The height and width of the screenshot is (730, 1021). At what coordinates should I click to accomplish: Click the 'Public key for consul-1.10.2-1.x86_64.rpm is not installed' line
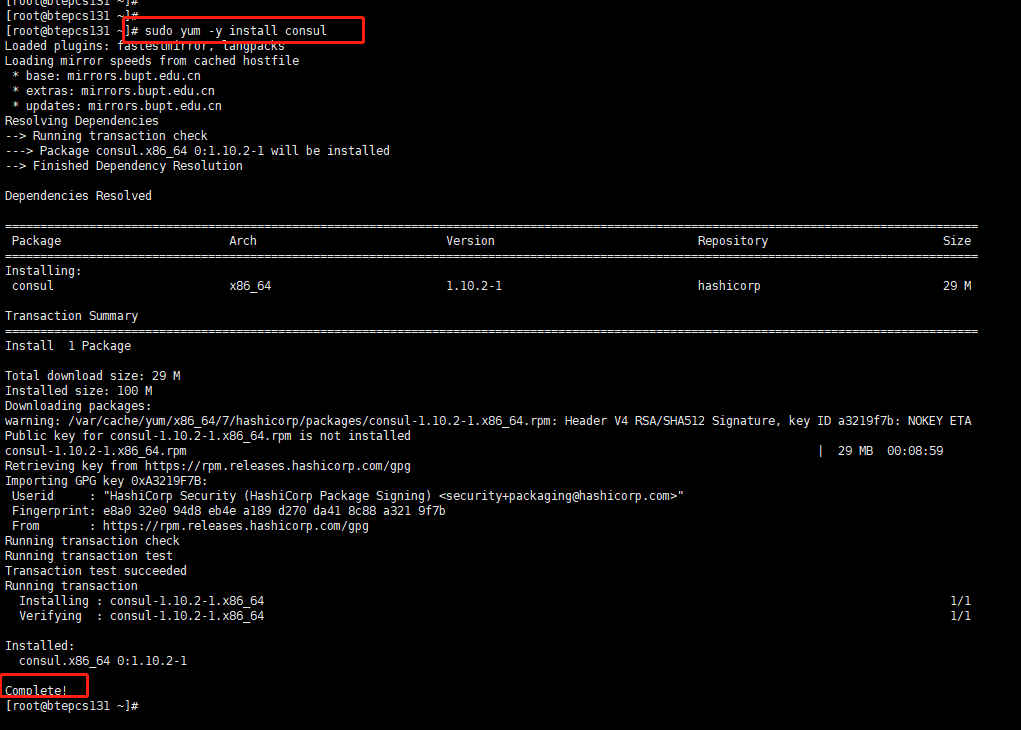coord(208,435)
